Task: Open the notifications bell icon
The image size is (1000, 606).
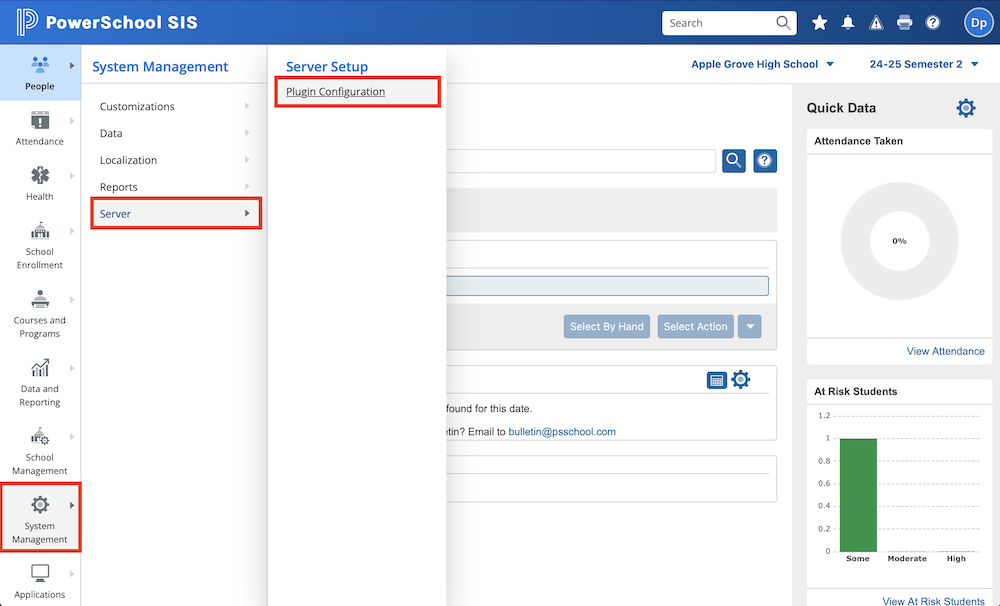Action: pos(848,23)
